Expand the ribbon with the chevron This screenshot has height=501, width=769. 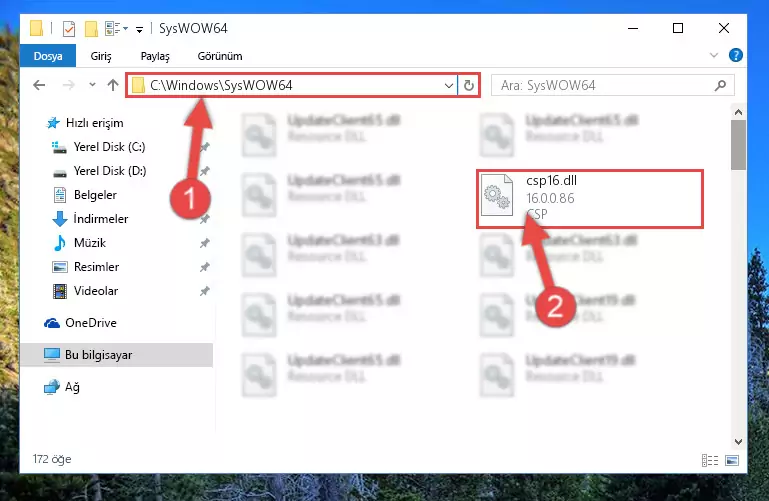pos(714,55)
